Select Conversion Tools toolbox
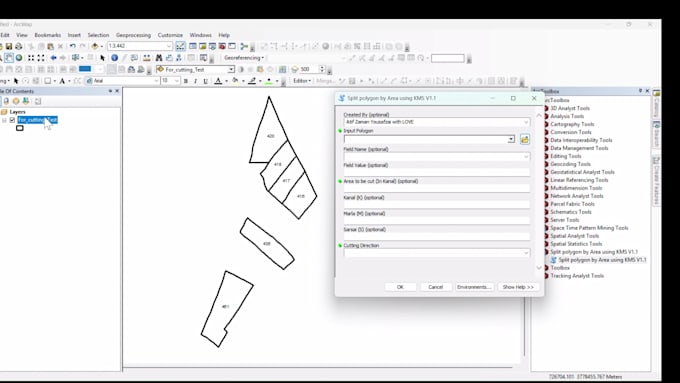 pos(571,132)
